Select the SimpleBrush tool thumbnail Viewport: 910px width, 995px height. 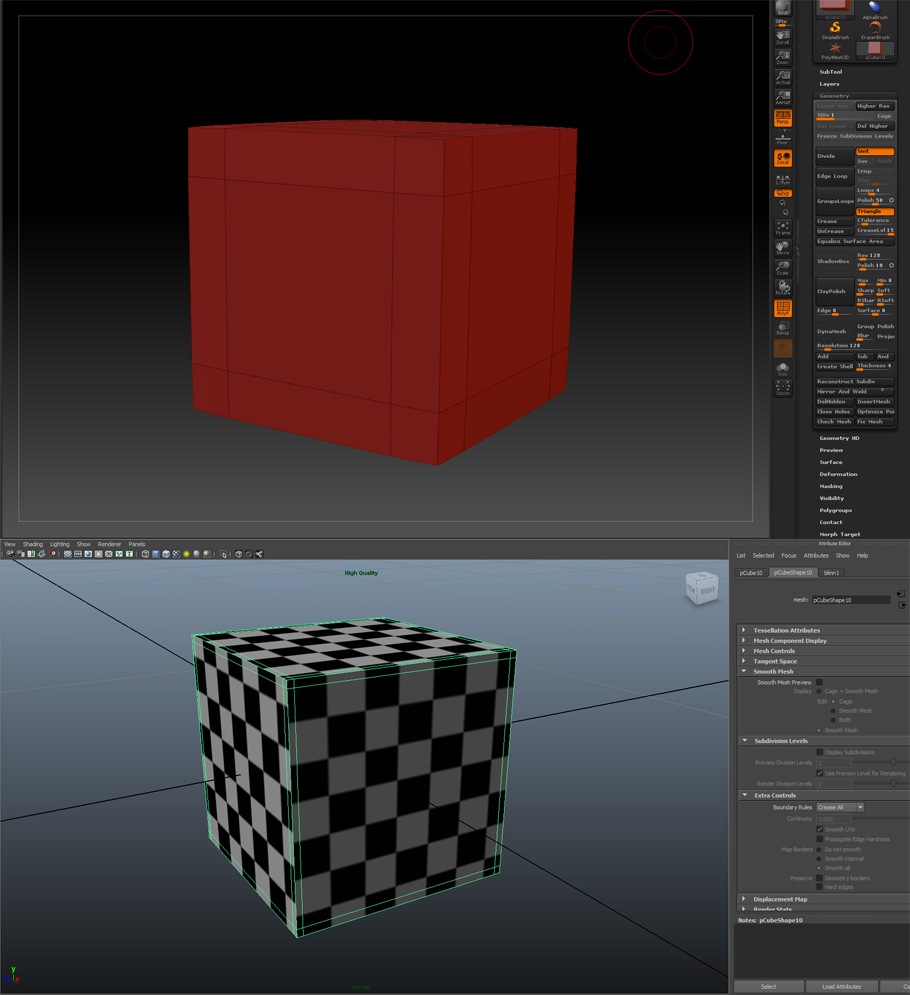[835, 31]
